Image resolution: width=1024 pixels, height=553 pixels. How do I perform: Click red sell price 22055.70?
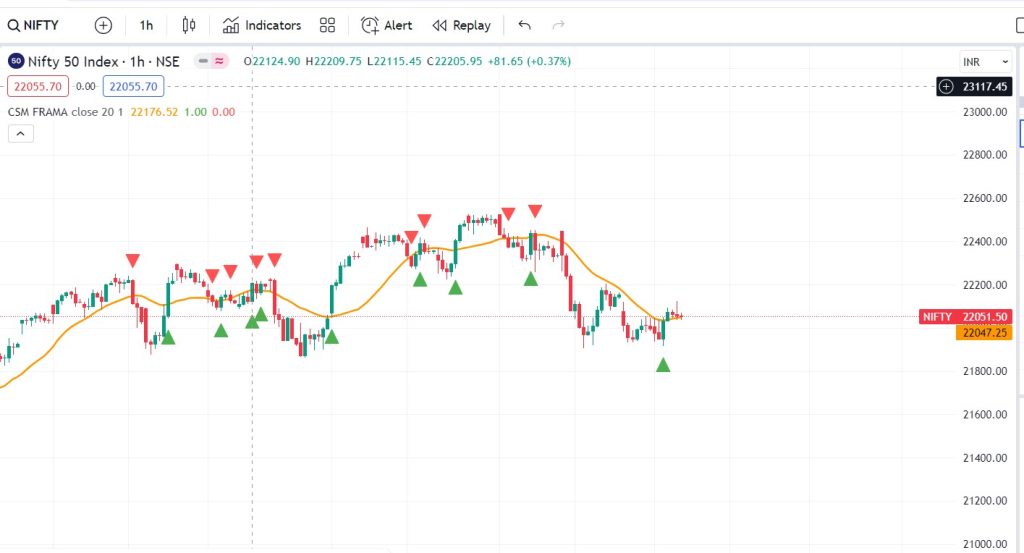(38, 86)
